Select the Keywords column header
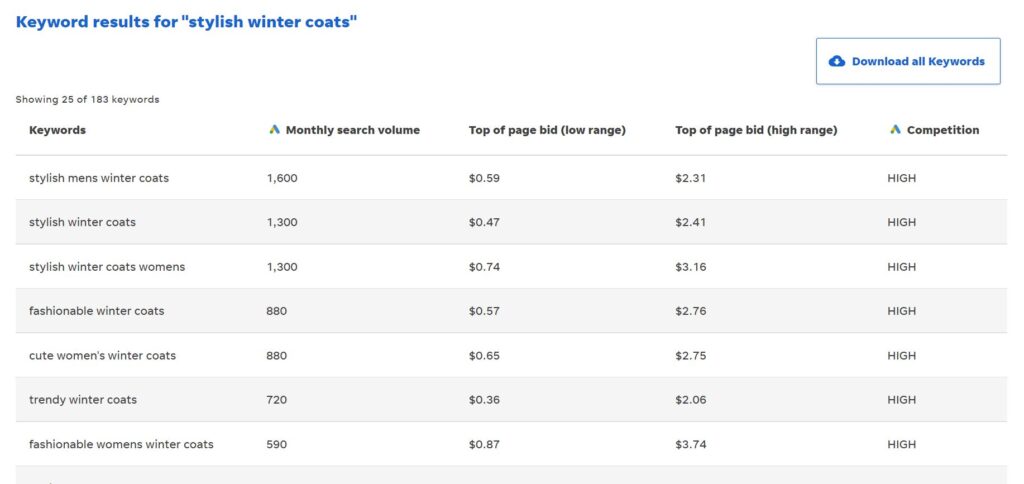Viewport: 1024px width, 484px height. pos(57,130)
